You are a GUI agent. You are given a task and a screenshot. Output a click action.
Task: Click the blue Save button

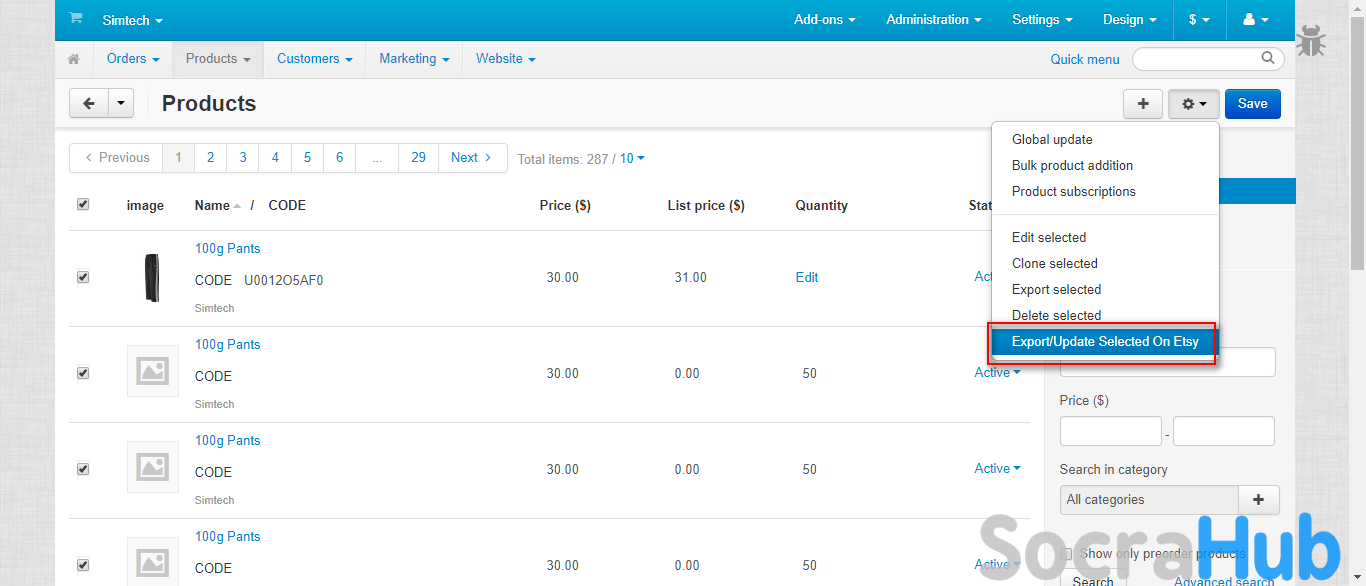point(1252,103)
